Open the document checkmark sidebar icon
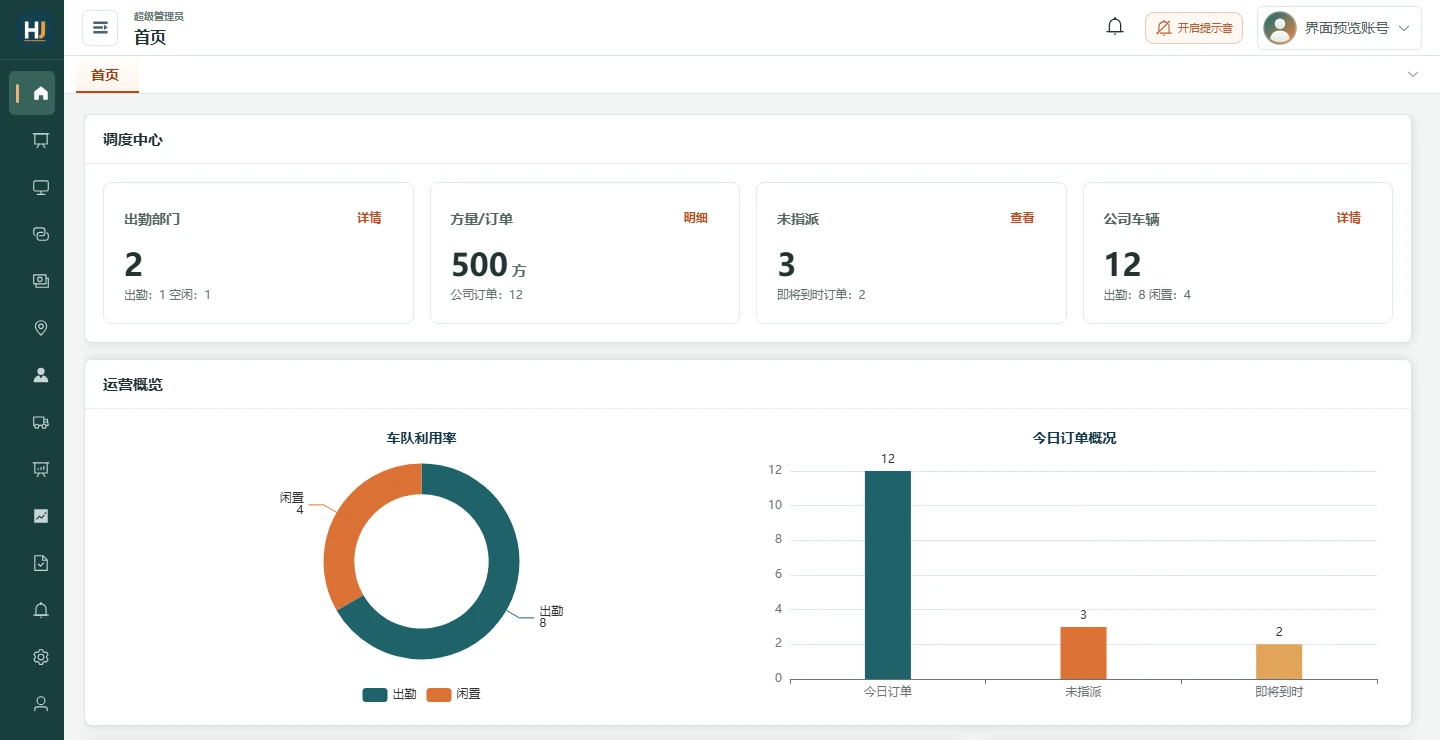Viewport: 1440px width, 740px height. (x=41, y=563)
